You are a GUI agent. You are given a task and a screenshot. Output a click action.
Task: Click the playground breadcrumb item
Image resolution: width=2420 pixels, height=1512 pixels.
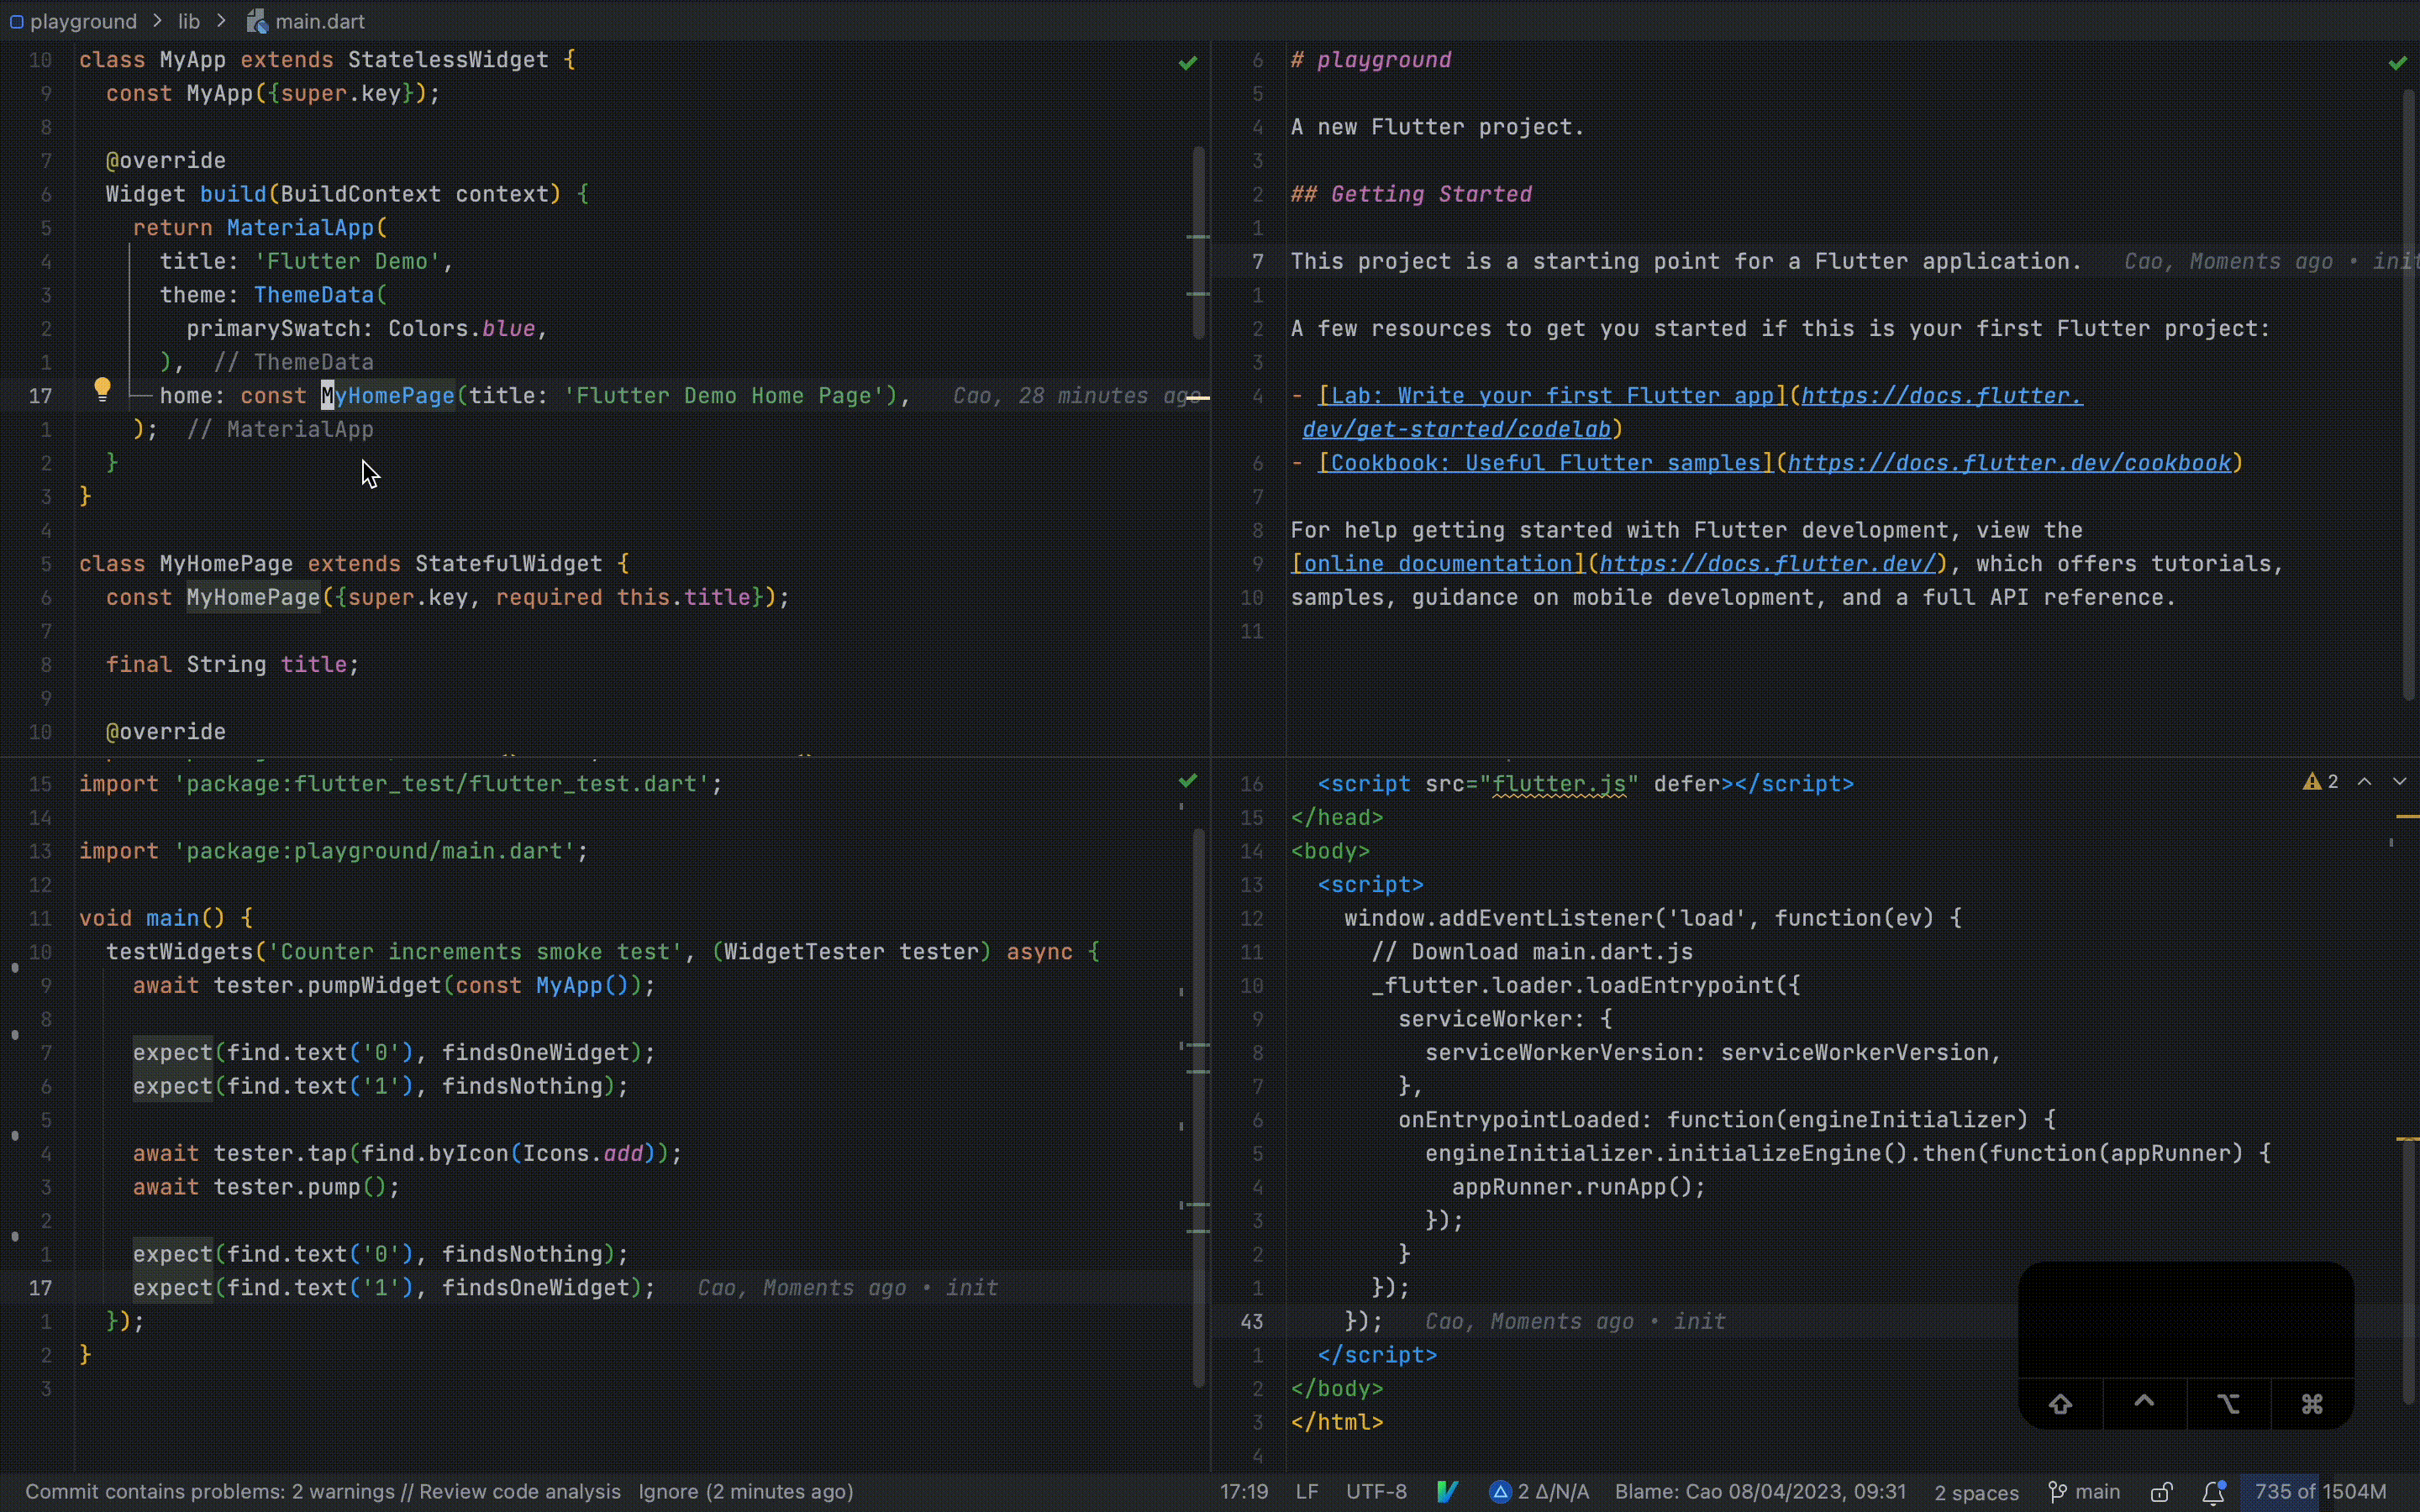coord(83,21)
